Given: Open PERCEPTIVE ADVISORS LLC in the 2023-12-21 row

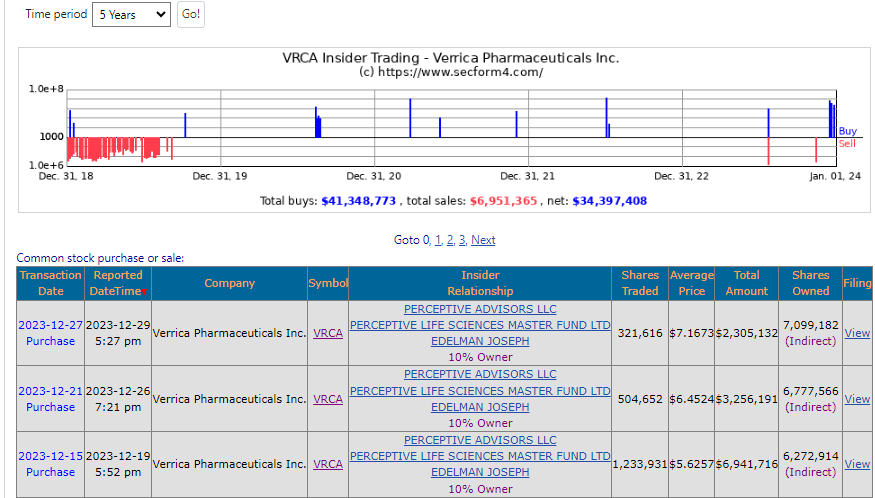Looking at the screenshot, I should [480, 374].
